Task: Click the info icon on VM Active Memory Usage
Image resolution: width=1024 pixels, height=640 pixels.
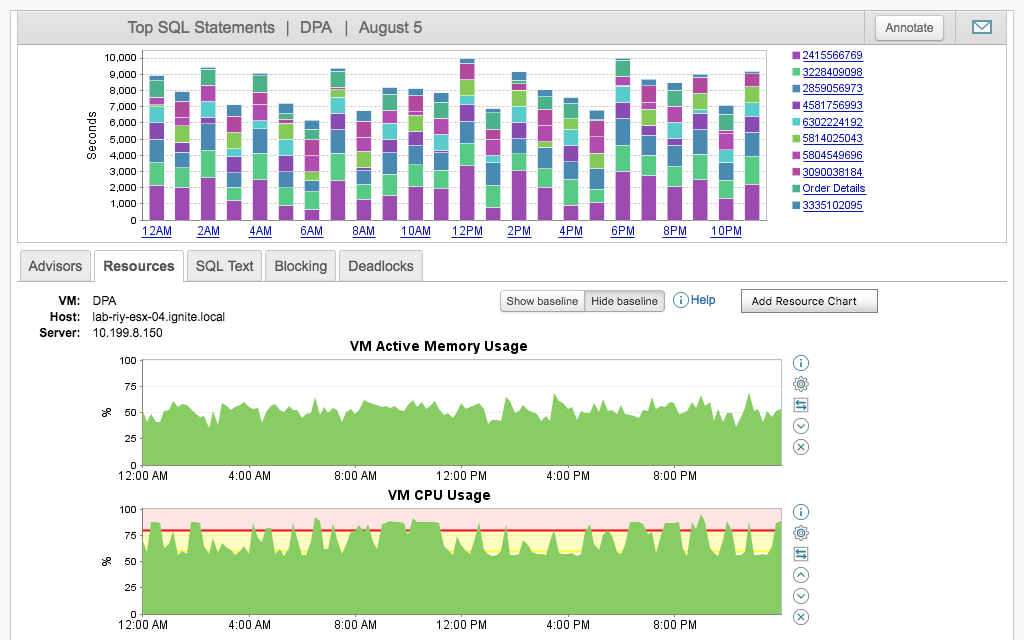Action: tap(800, 363)
